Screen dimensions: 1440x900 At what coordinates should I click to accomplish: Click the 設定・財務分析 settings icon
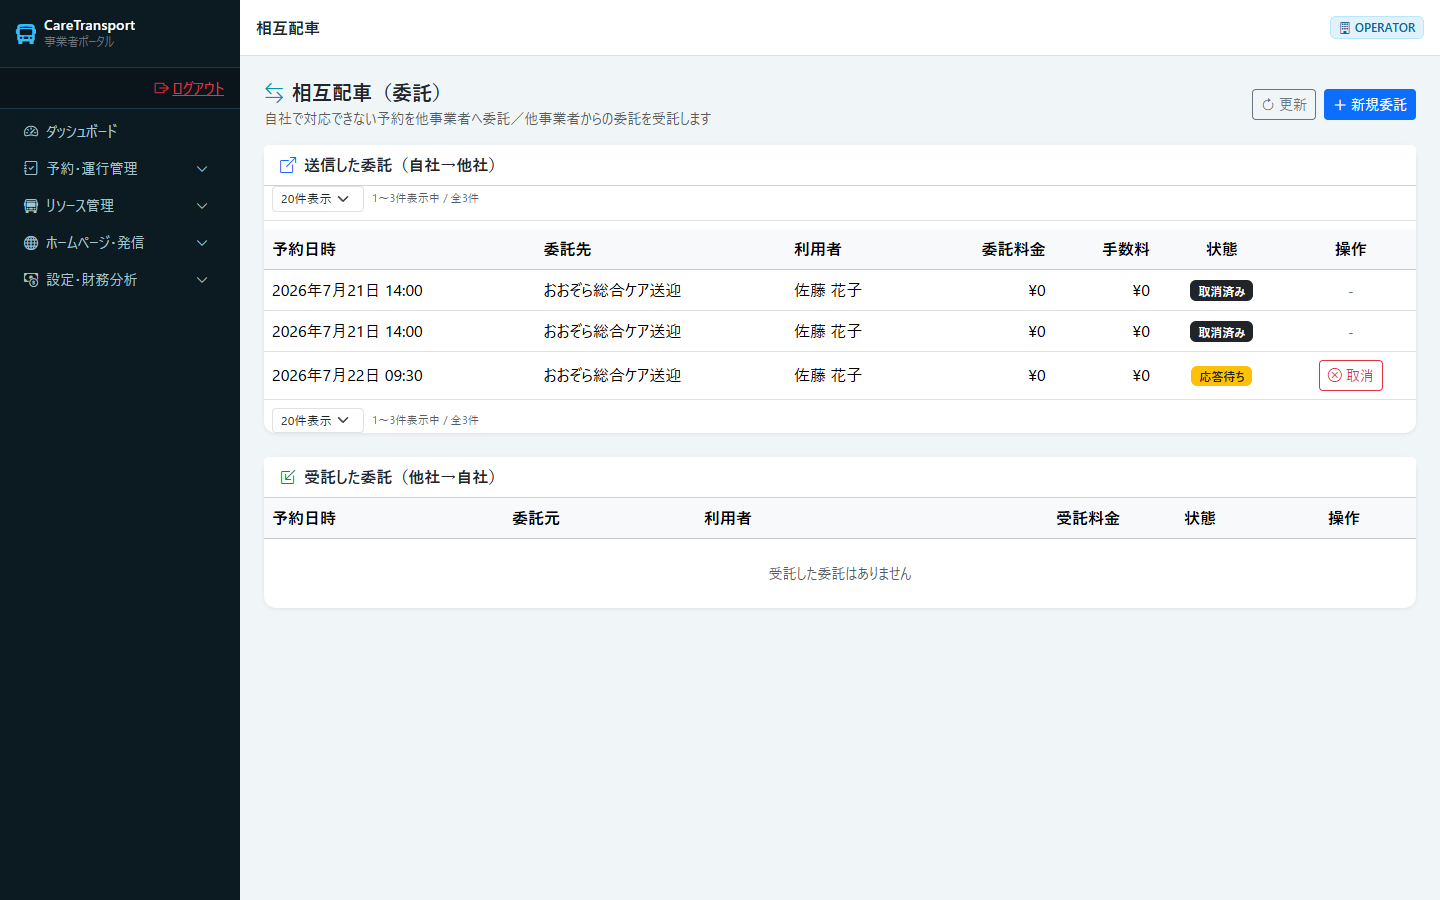coord(31,279)
